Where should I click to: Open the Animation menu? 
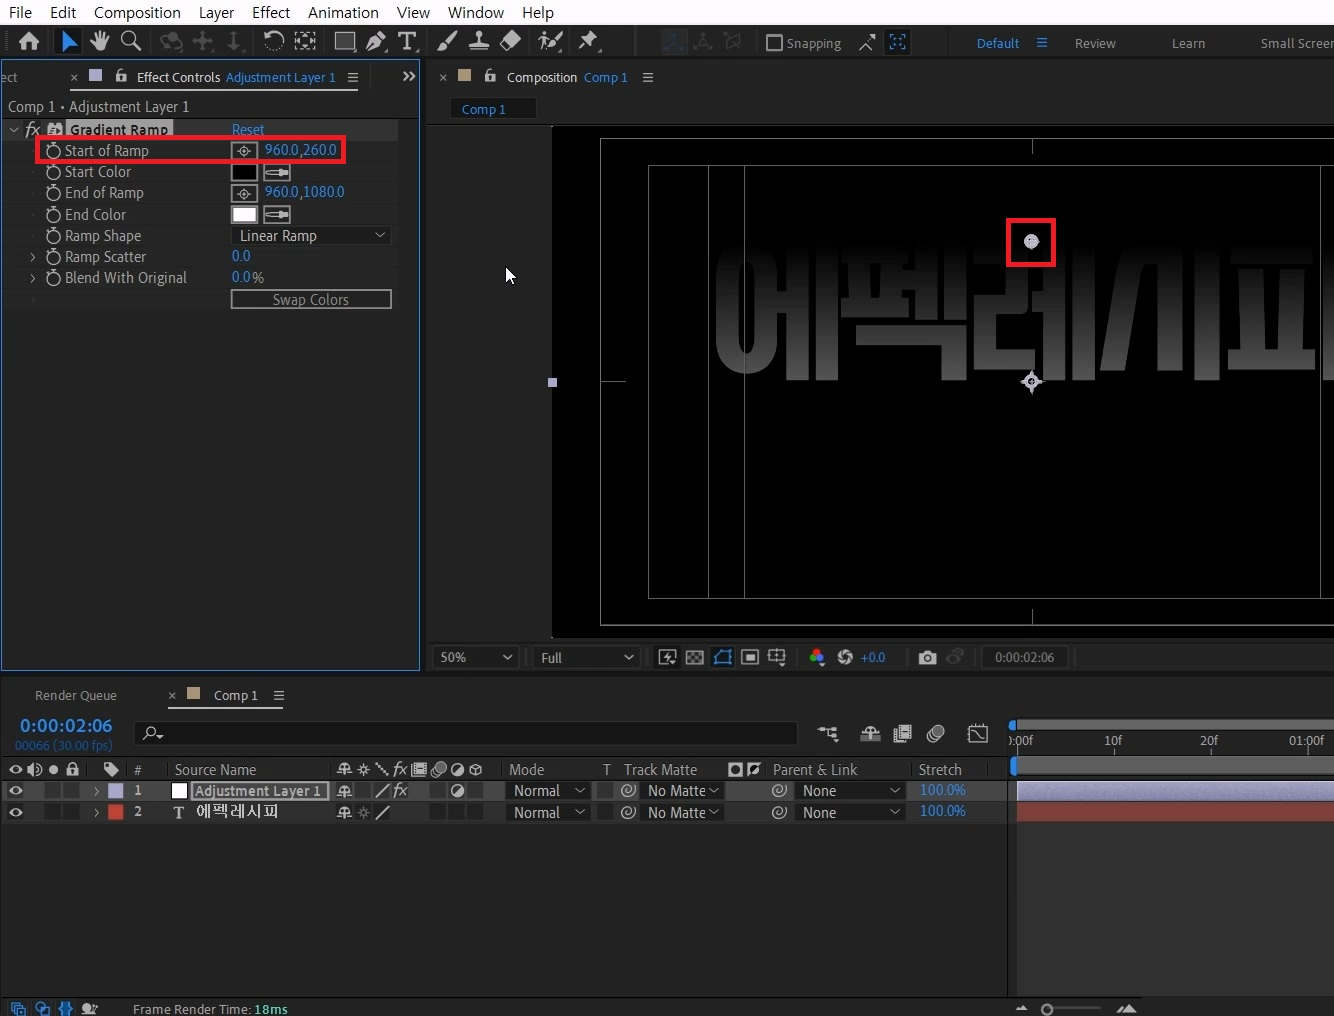(343, 12)
